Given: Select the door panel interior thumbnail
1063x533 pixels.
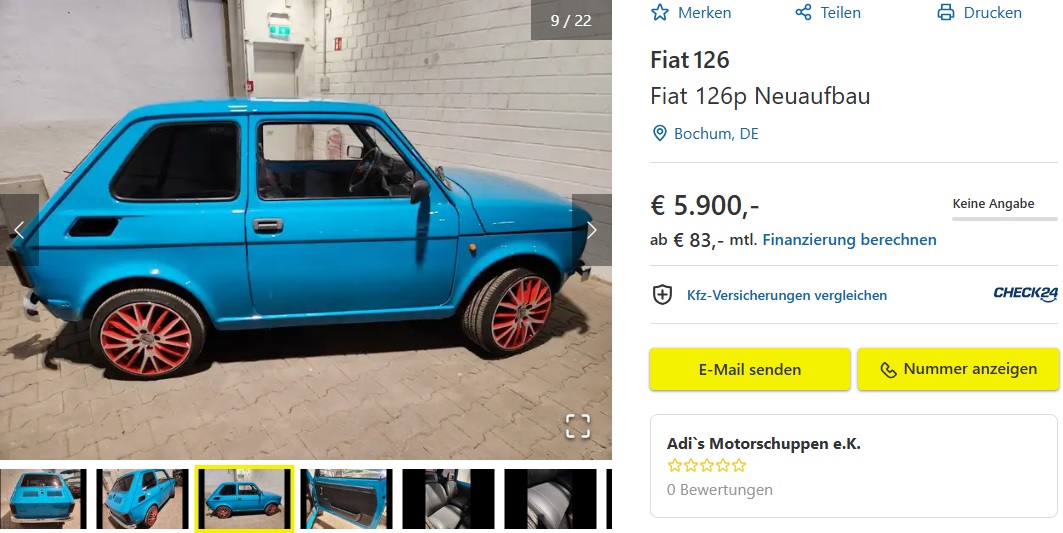Looking at the screenshot, I should click(346, 498).
